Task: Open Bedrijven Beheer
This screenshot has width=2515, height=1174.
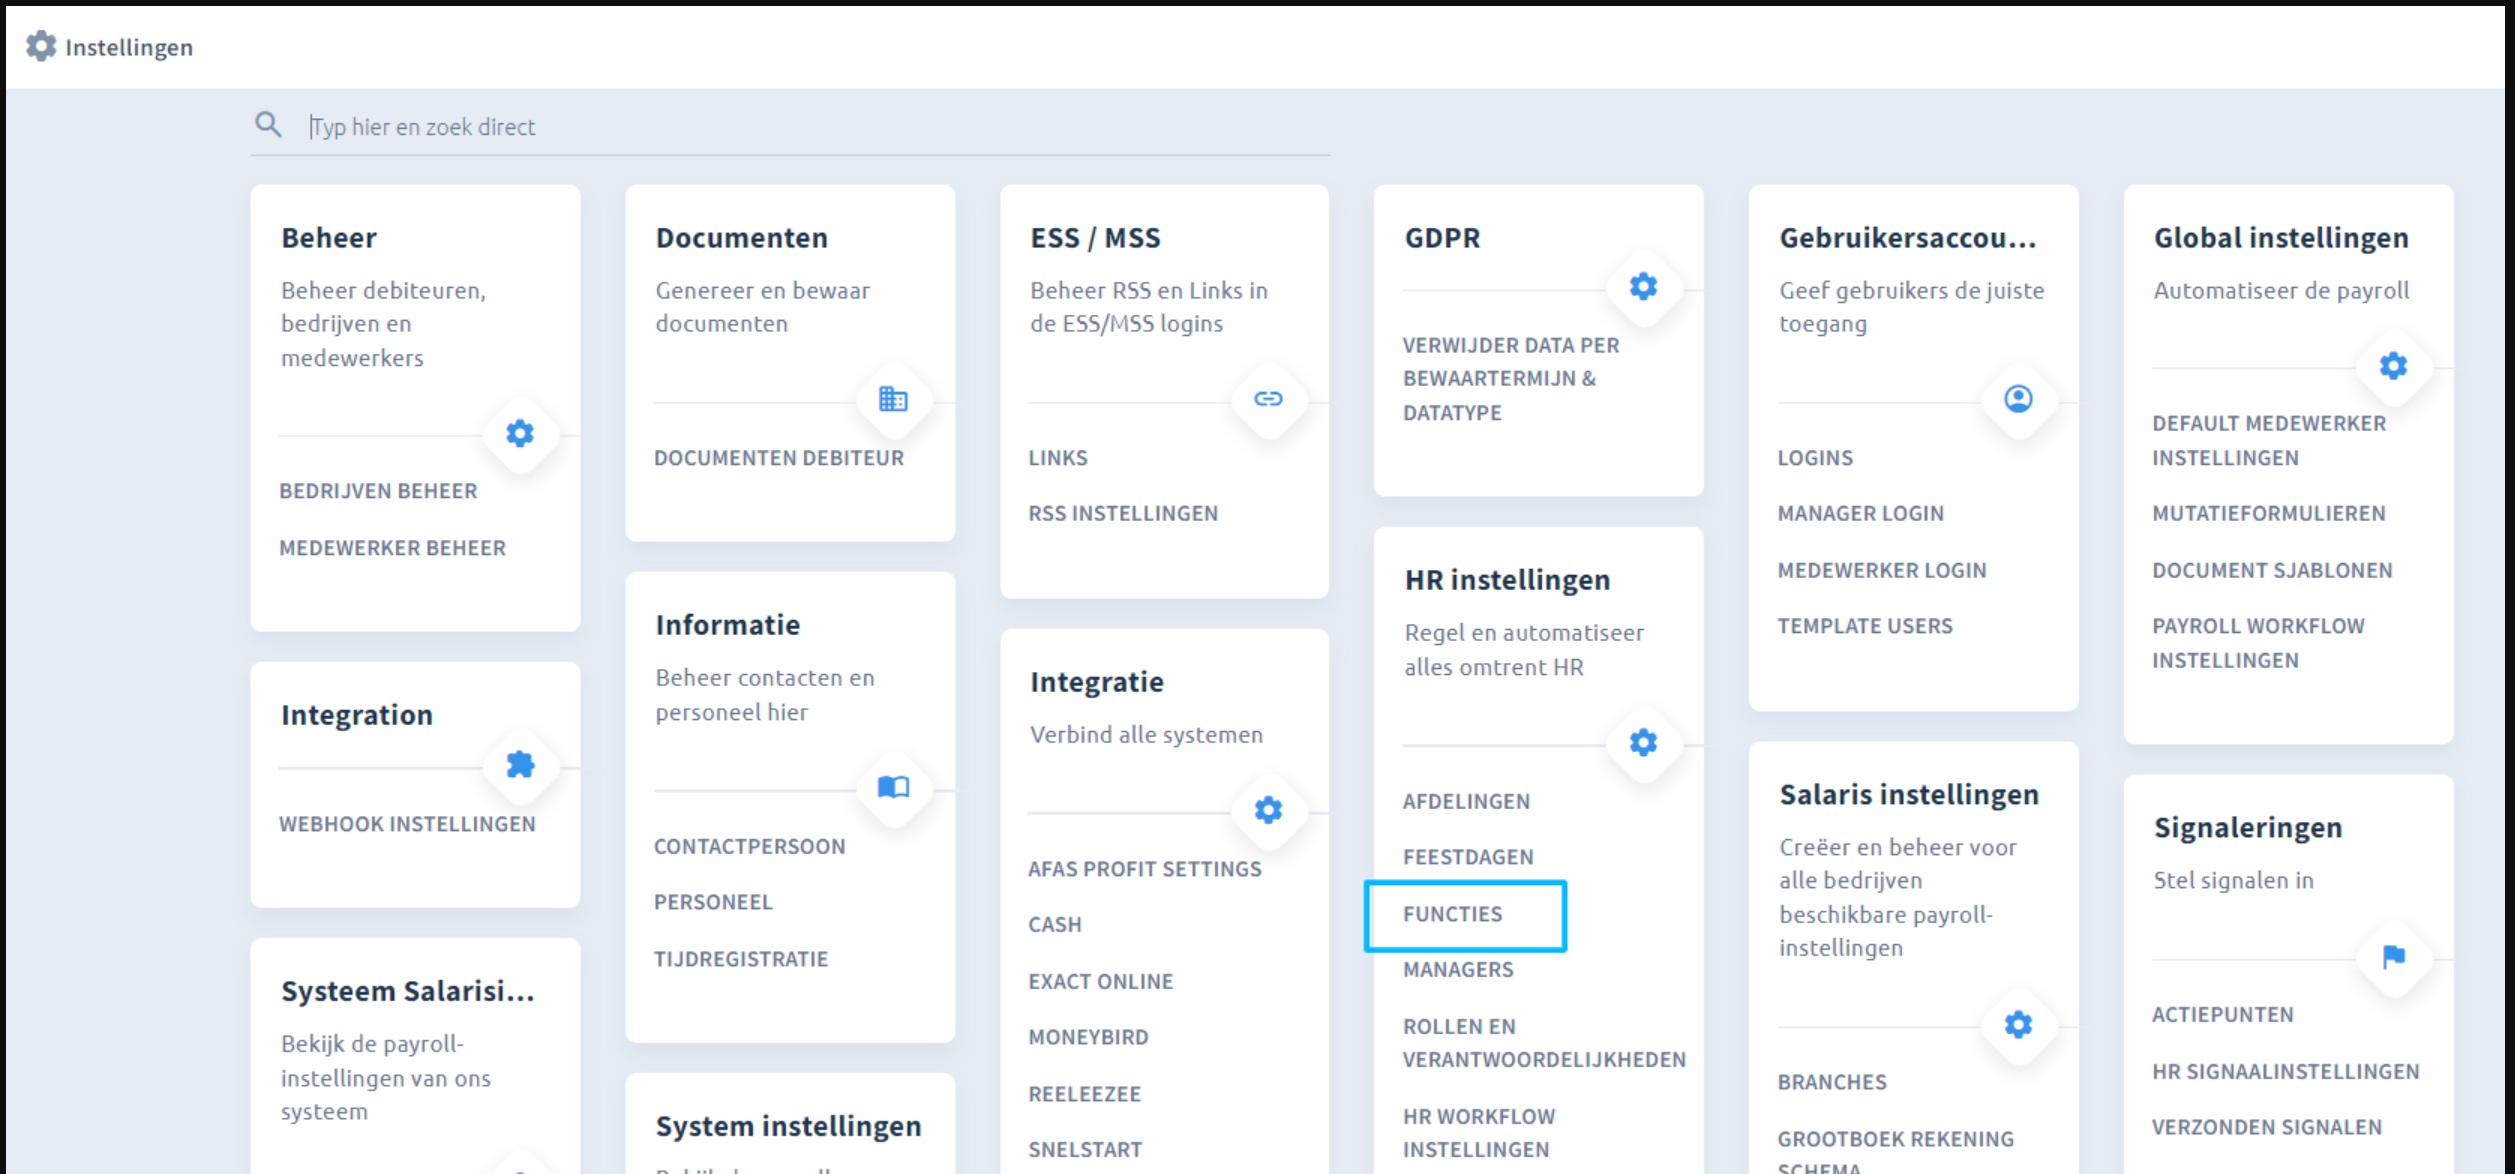Action: pyautogui.click(x=378, y=491)
